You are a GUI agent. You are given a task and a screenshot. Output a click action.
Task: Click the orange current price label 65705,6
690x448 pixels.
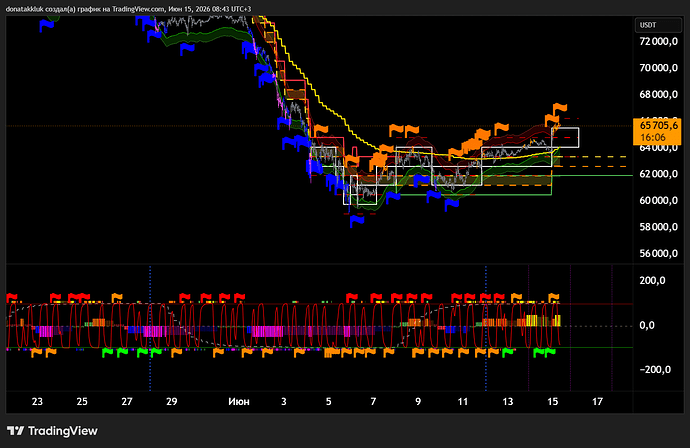(657, 125)
